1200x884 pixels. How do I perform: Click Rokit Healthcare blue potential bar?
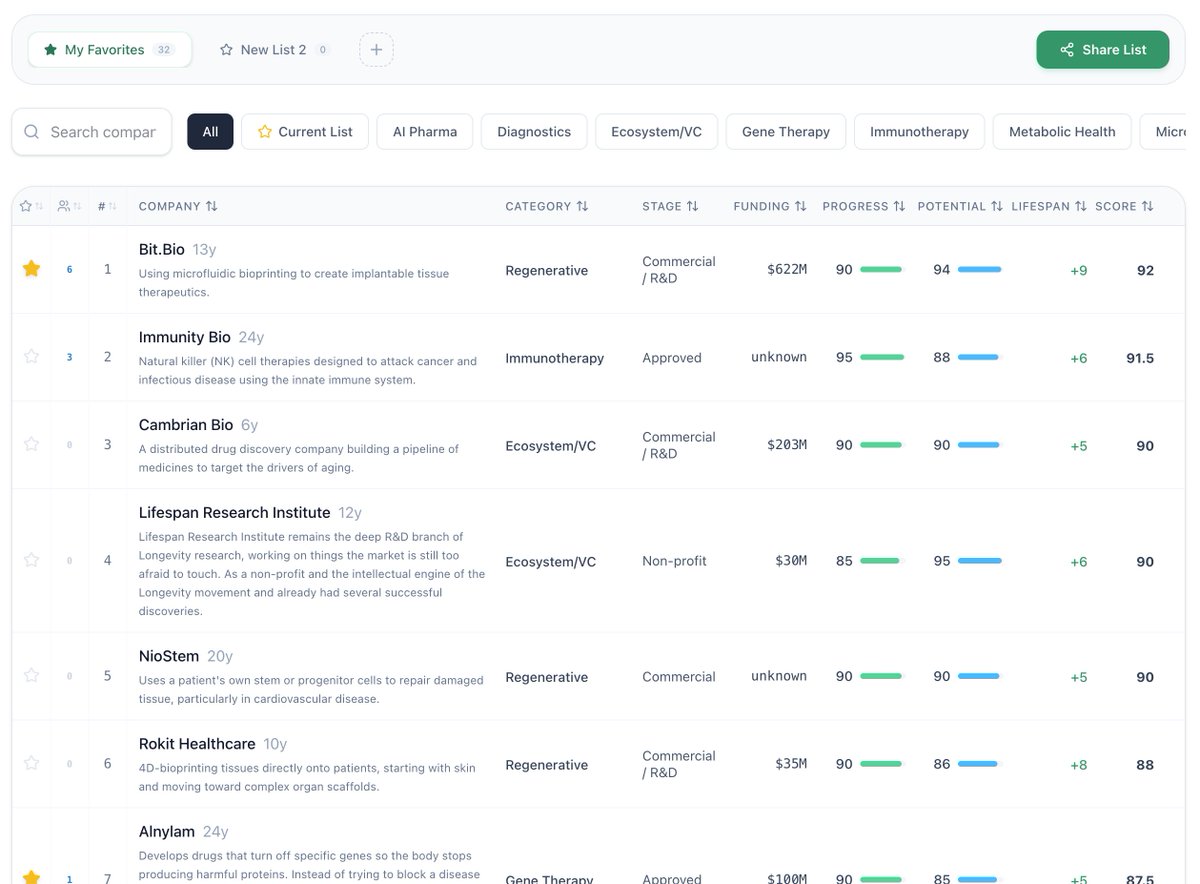coord(978,764)
